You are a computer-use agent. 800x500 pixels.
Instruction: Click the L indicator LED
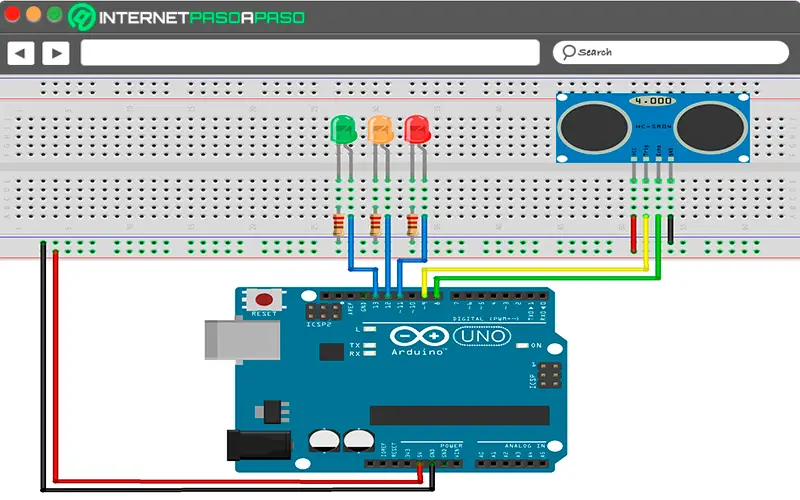[x=369, y=329]
